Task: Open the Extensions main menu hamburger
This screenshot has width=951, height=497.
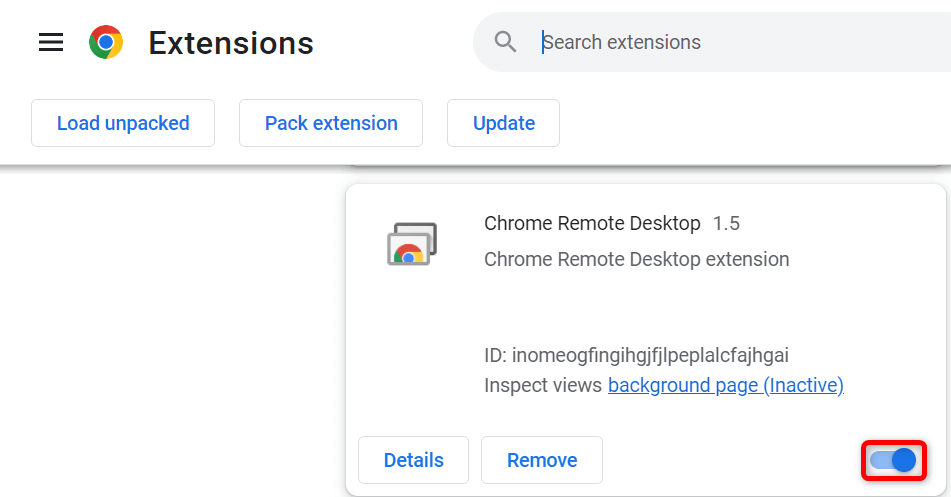Action: 51,42
